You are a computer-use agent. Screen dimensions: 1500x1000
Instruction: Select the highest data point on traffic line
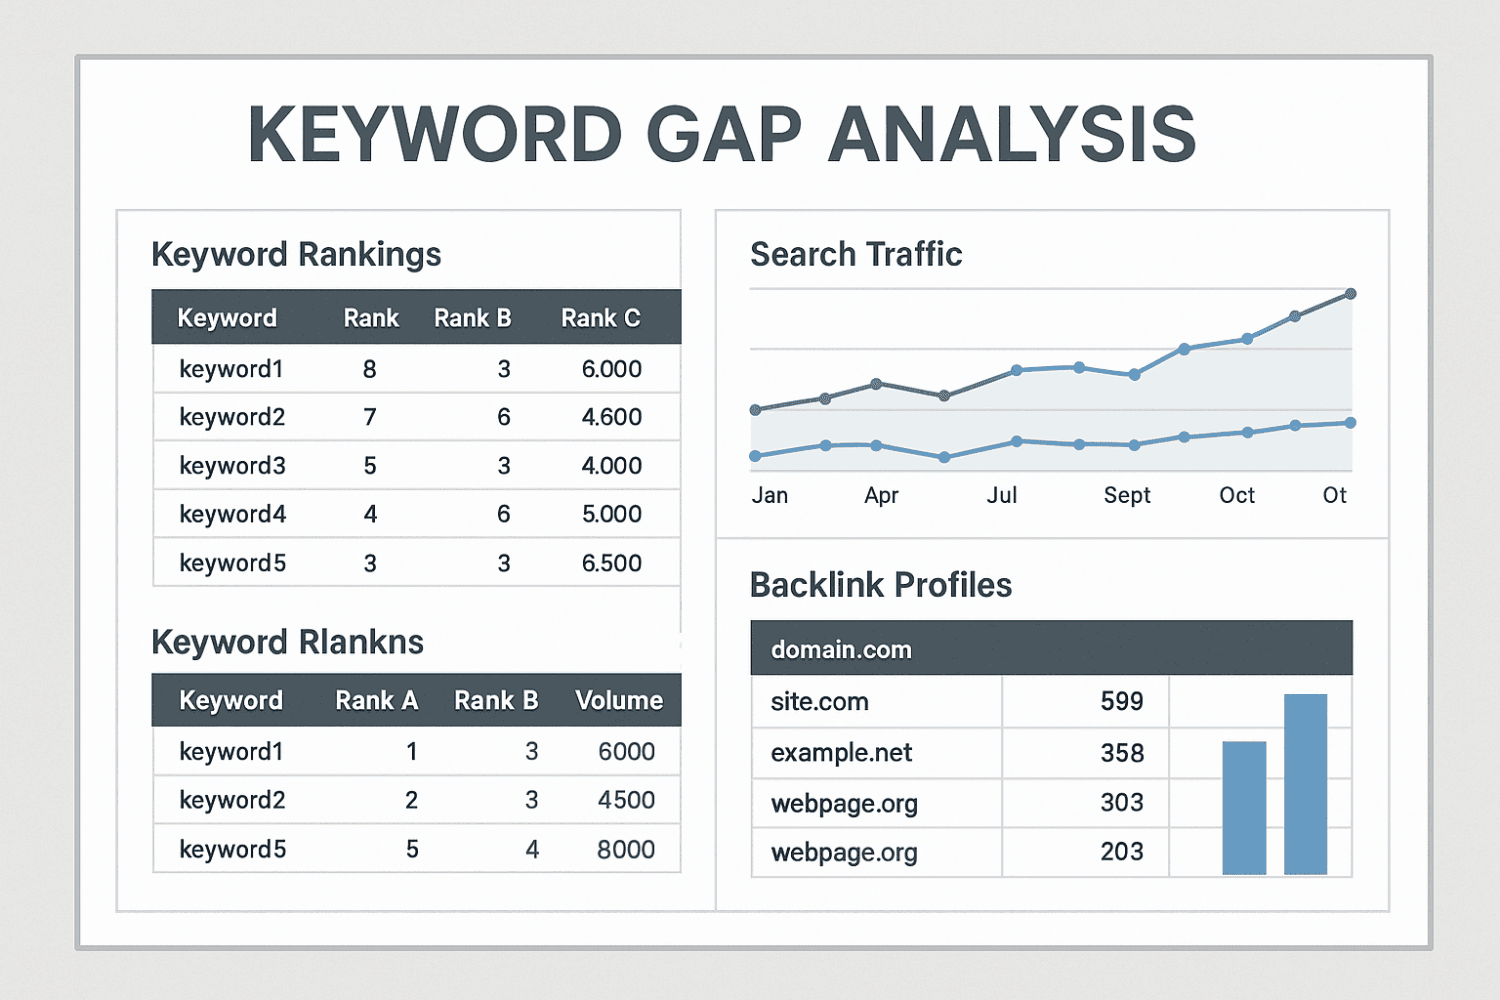point(1350,294)
